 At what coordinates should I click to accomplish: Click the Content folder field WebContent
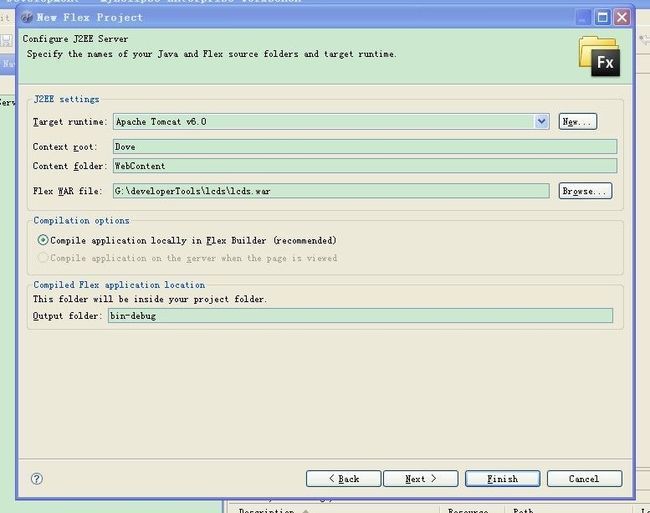365,166
